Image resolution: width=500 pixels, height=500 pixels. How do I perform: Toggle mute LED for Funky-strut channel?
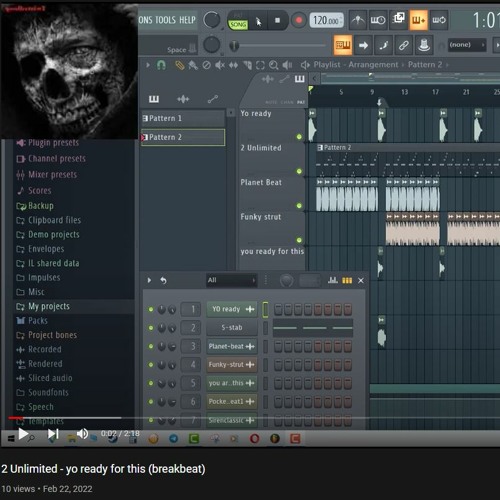(x=151, y=365)
